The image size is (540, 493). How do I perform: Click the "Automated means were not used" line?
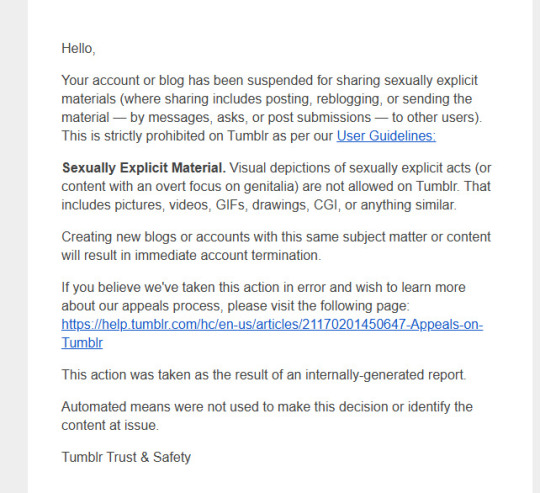pyautogui.click(x=267, y=407)
